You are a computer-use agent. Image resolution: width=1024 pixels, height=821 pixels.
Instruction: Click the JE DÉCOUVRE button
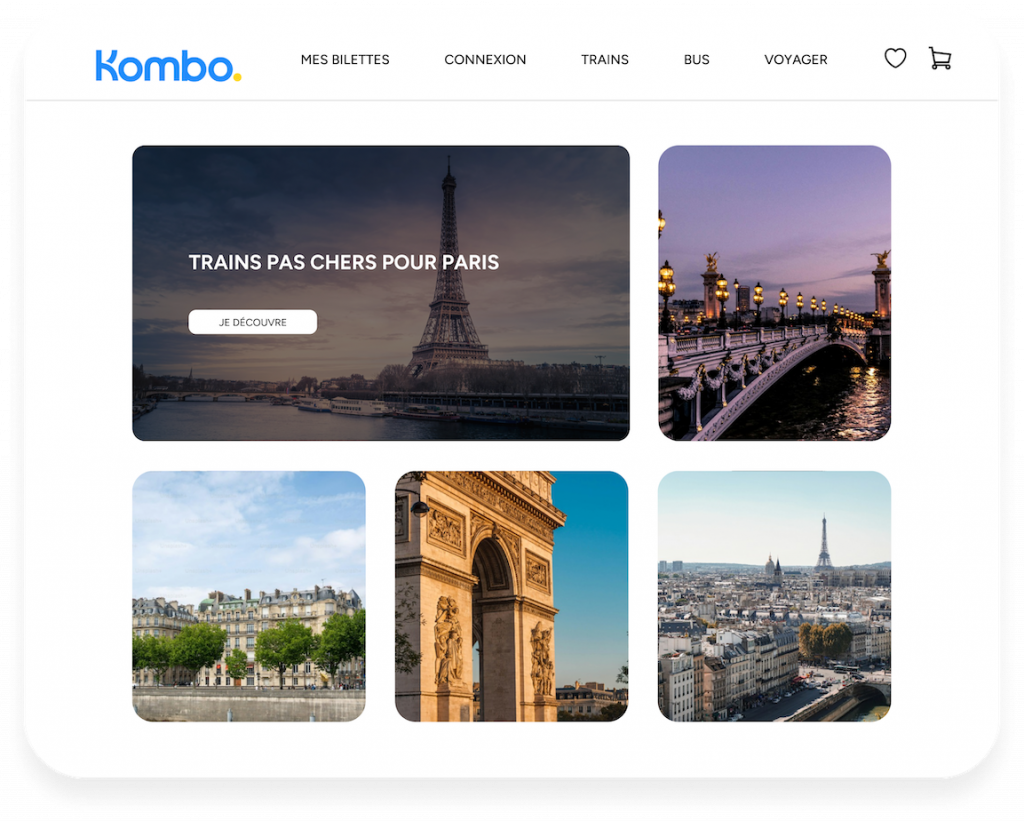(253, 322)
